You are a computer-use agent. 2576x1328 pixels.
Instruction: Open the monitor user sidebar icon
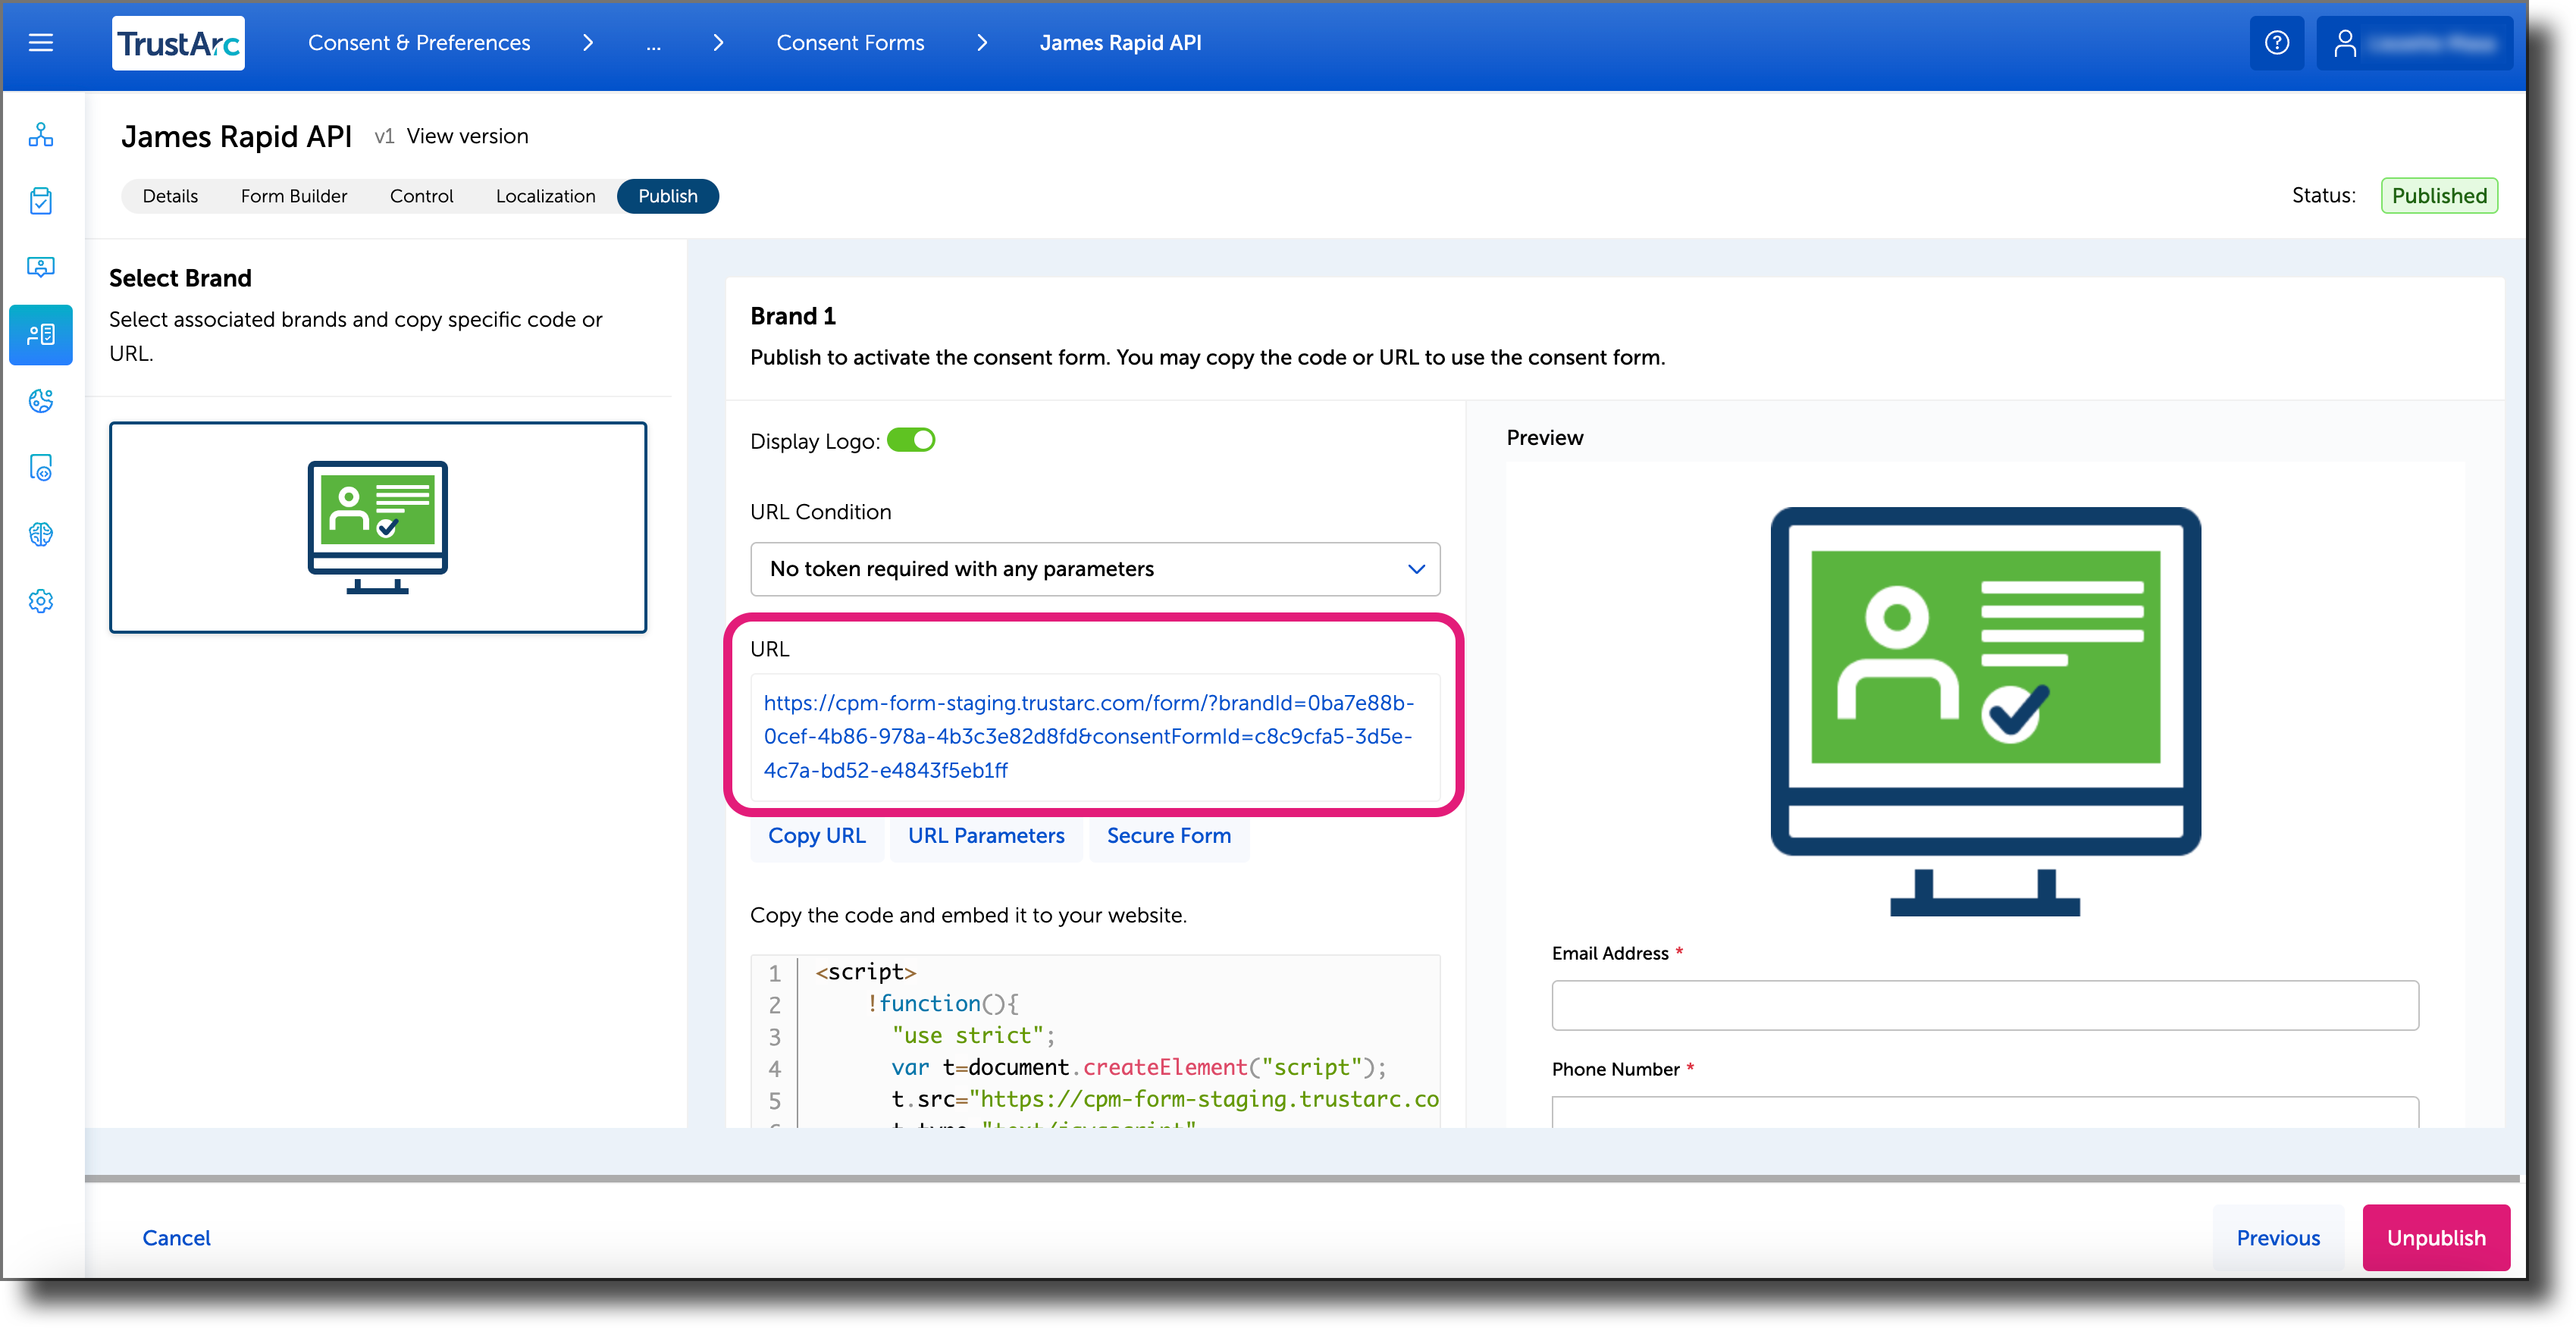point(41,268)
